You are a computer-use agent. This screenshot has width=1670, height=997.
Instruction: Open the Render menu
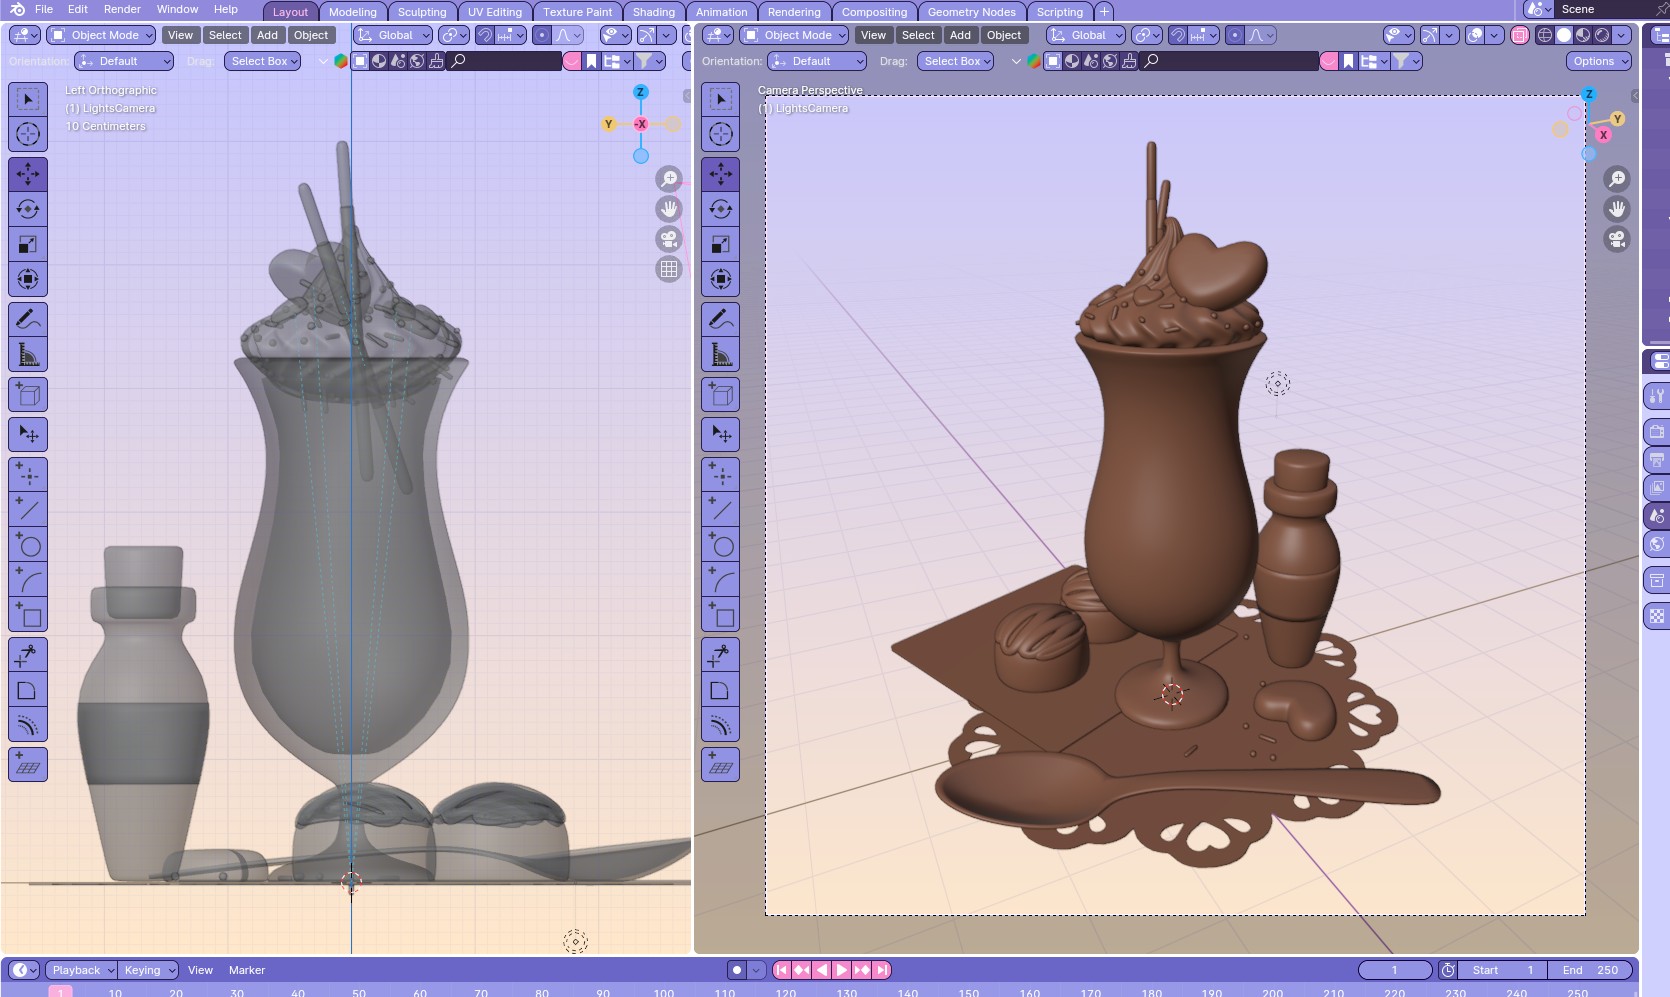point(122,9)
